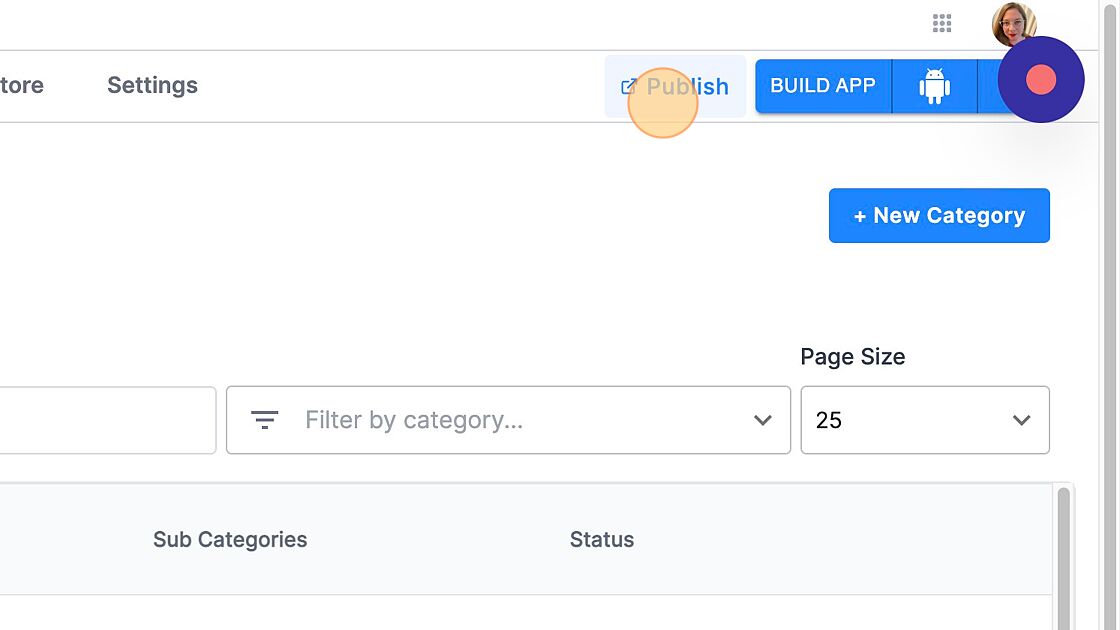Click the external-link icon beside Publish

tap(629, 87)
